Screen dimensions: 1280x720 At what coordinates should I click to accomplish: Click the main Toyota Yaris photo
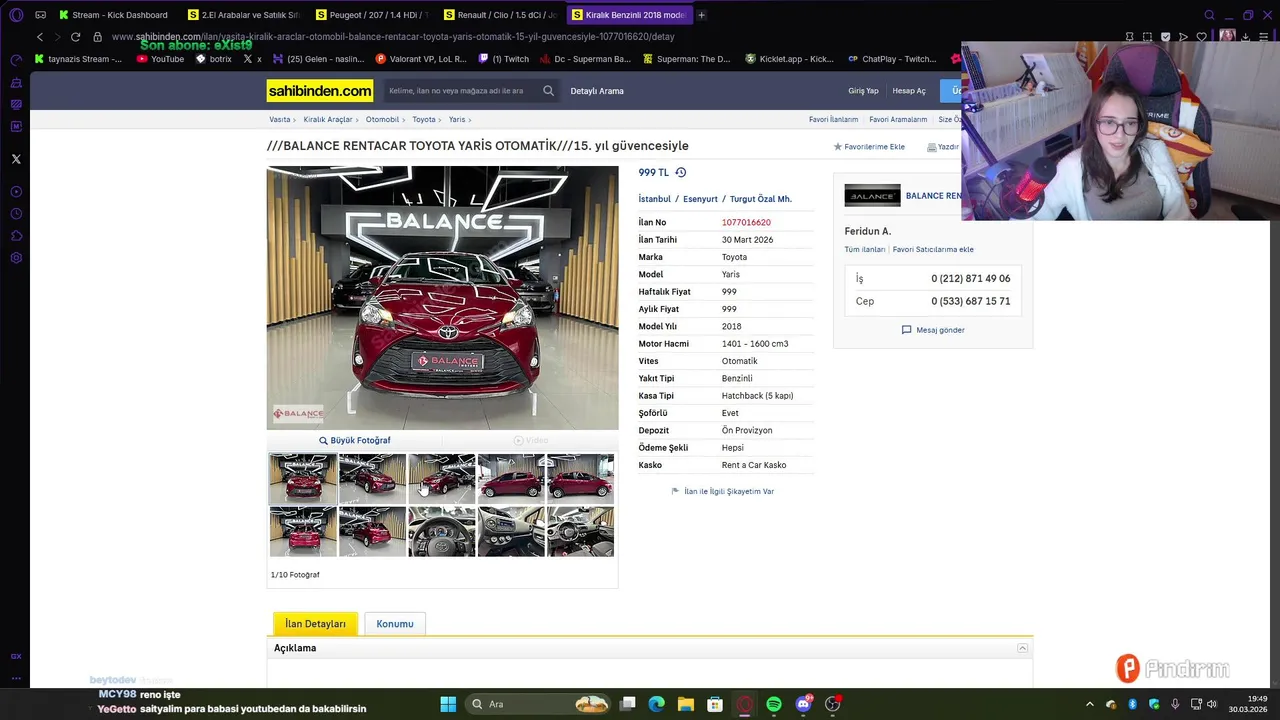442,298
